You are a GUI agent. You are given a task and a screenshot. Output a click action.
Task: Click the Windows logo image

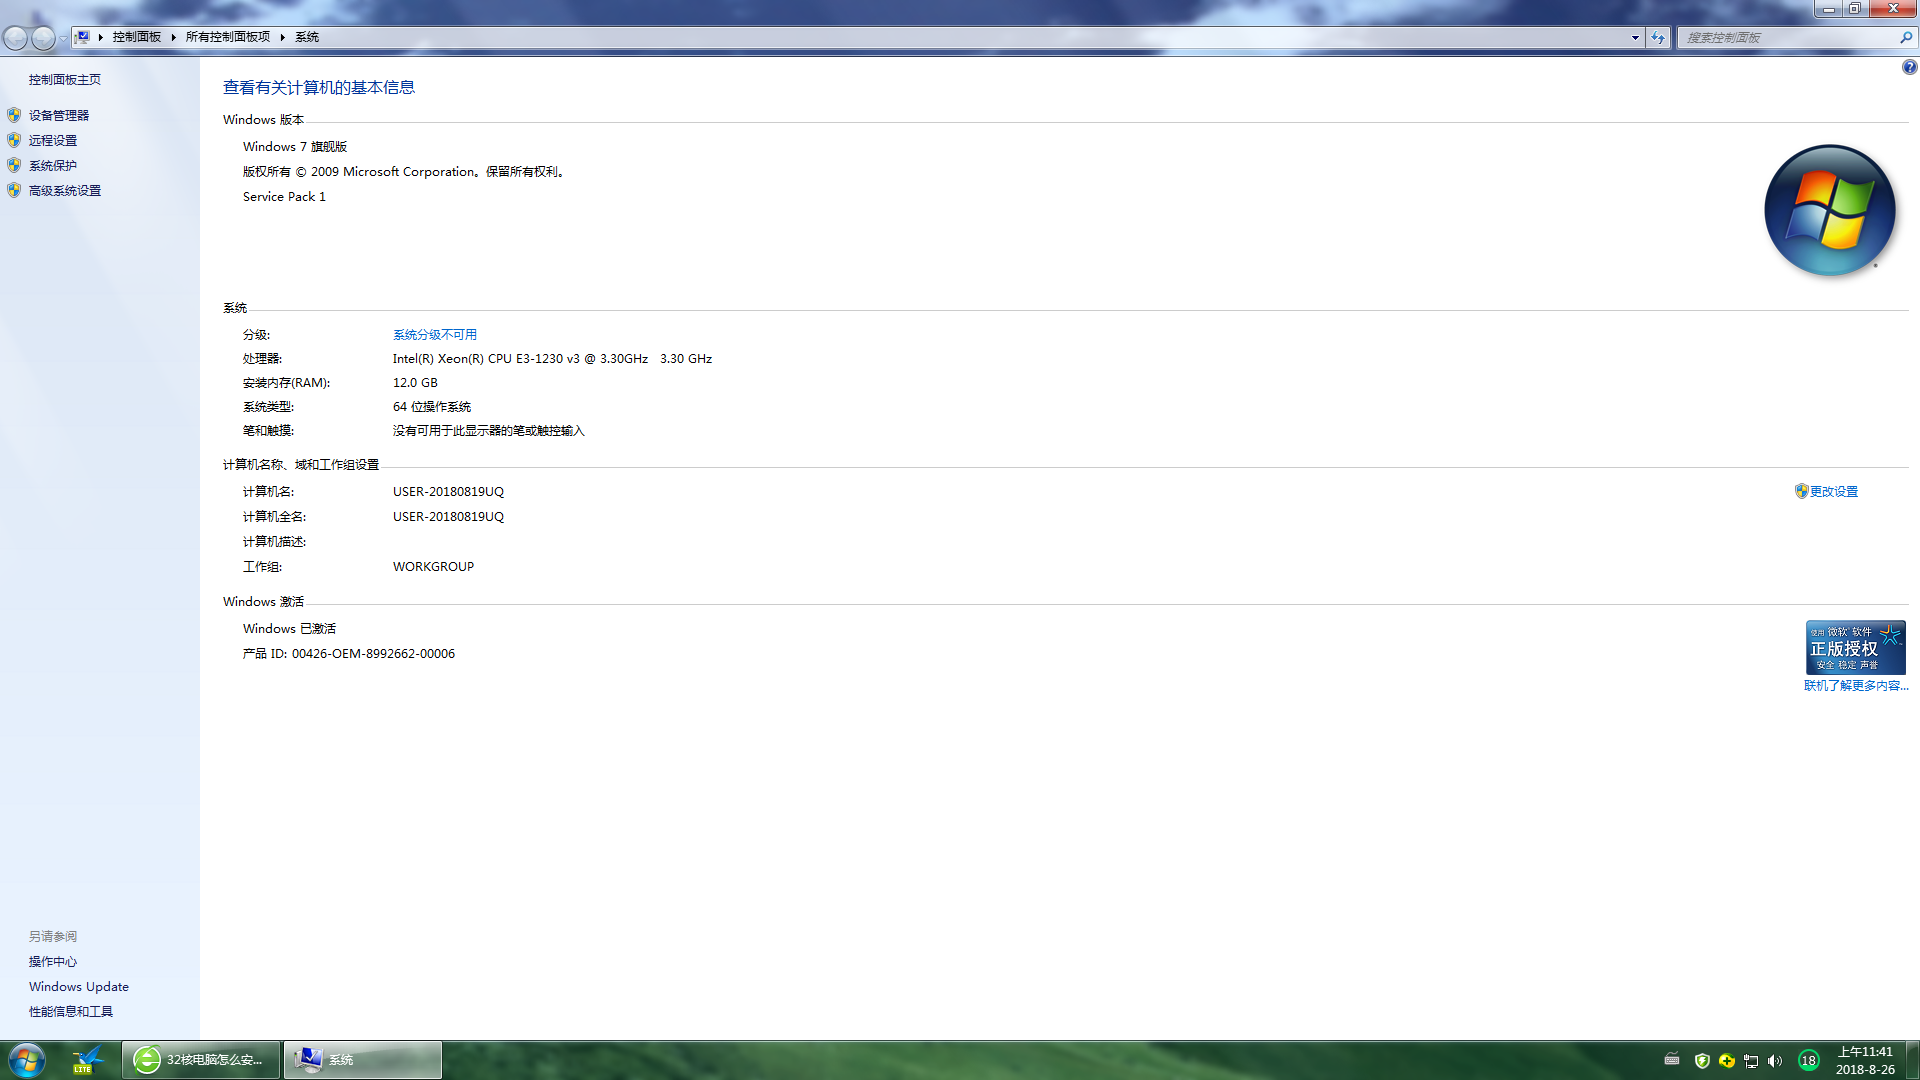pyautogui.click(x=1830, y=210)
